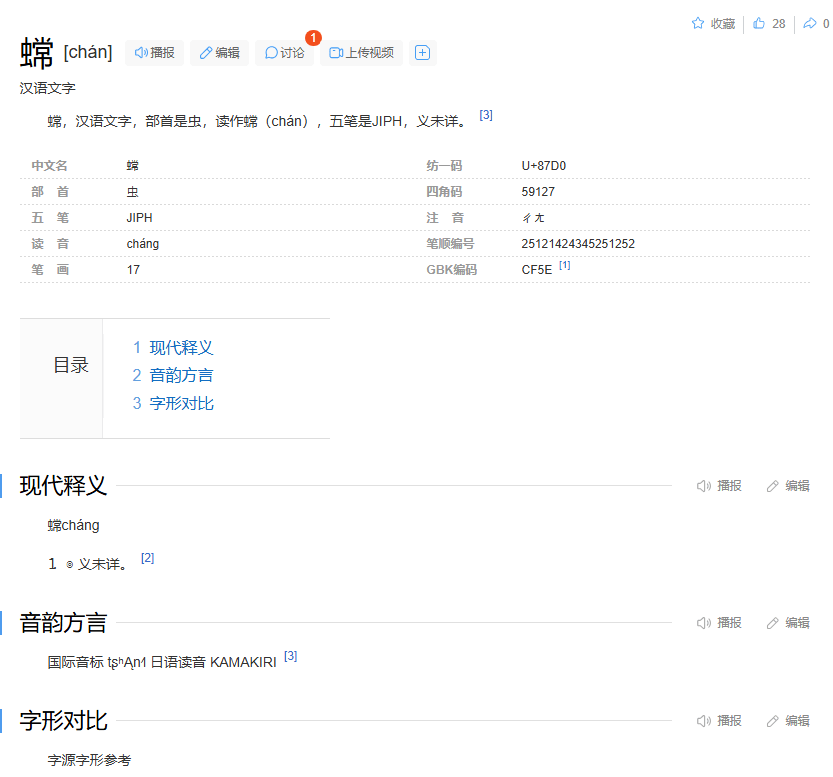Play 播报 for 现代释义 section

[x=719, y=486]
